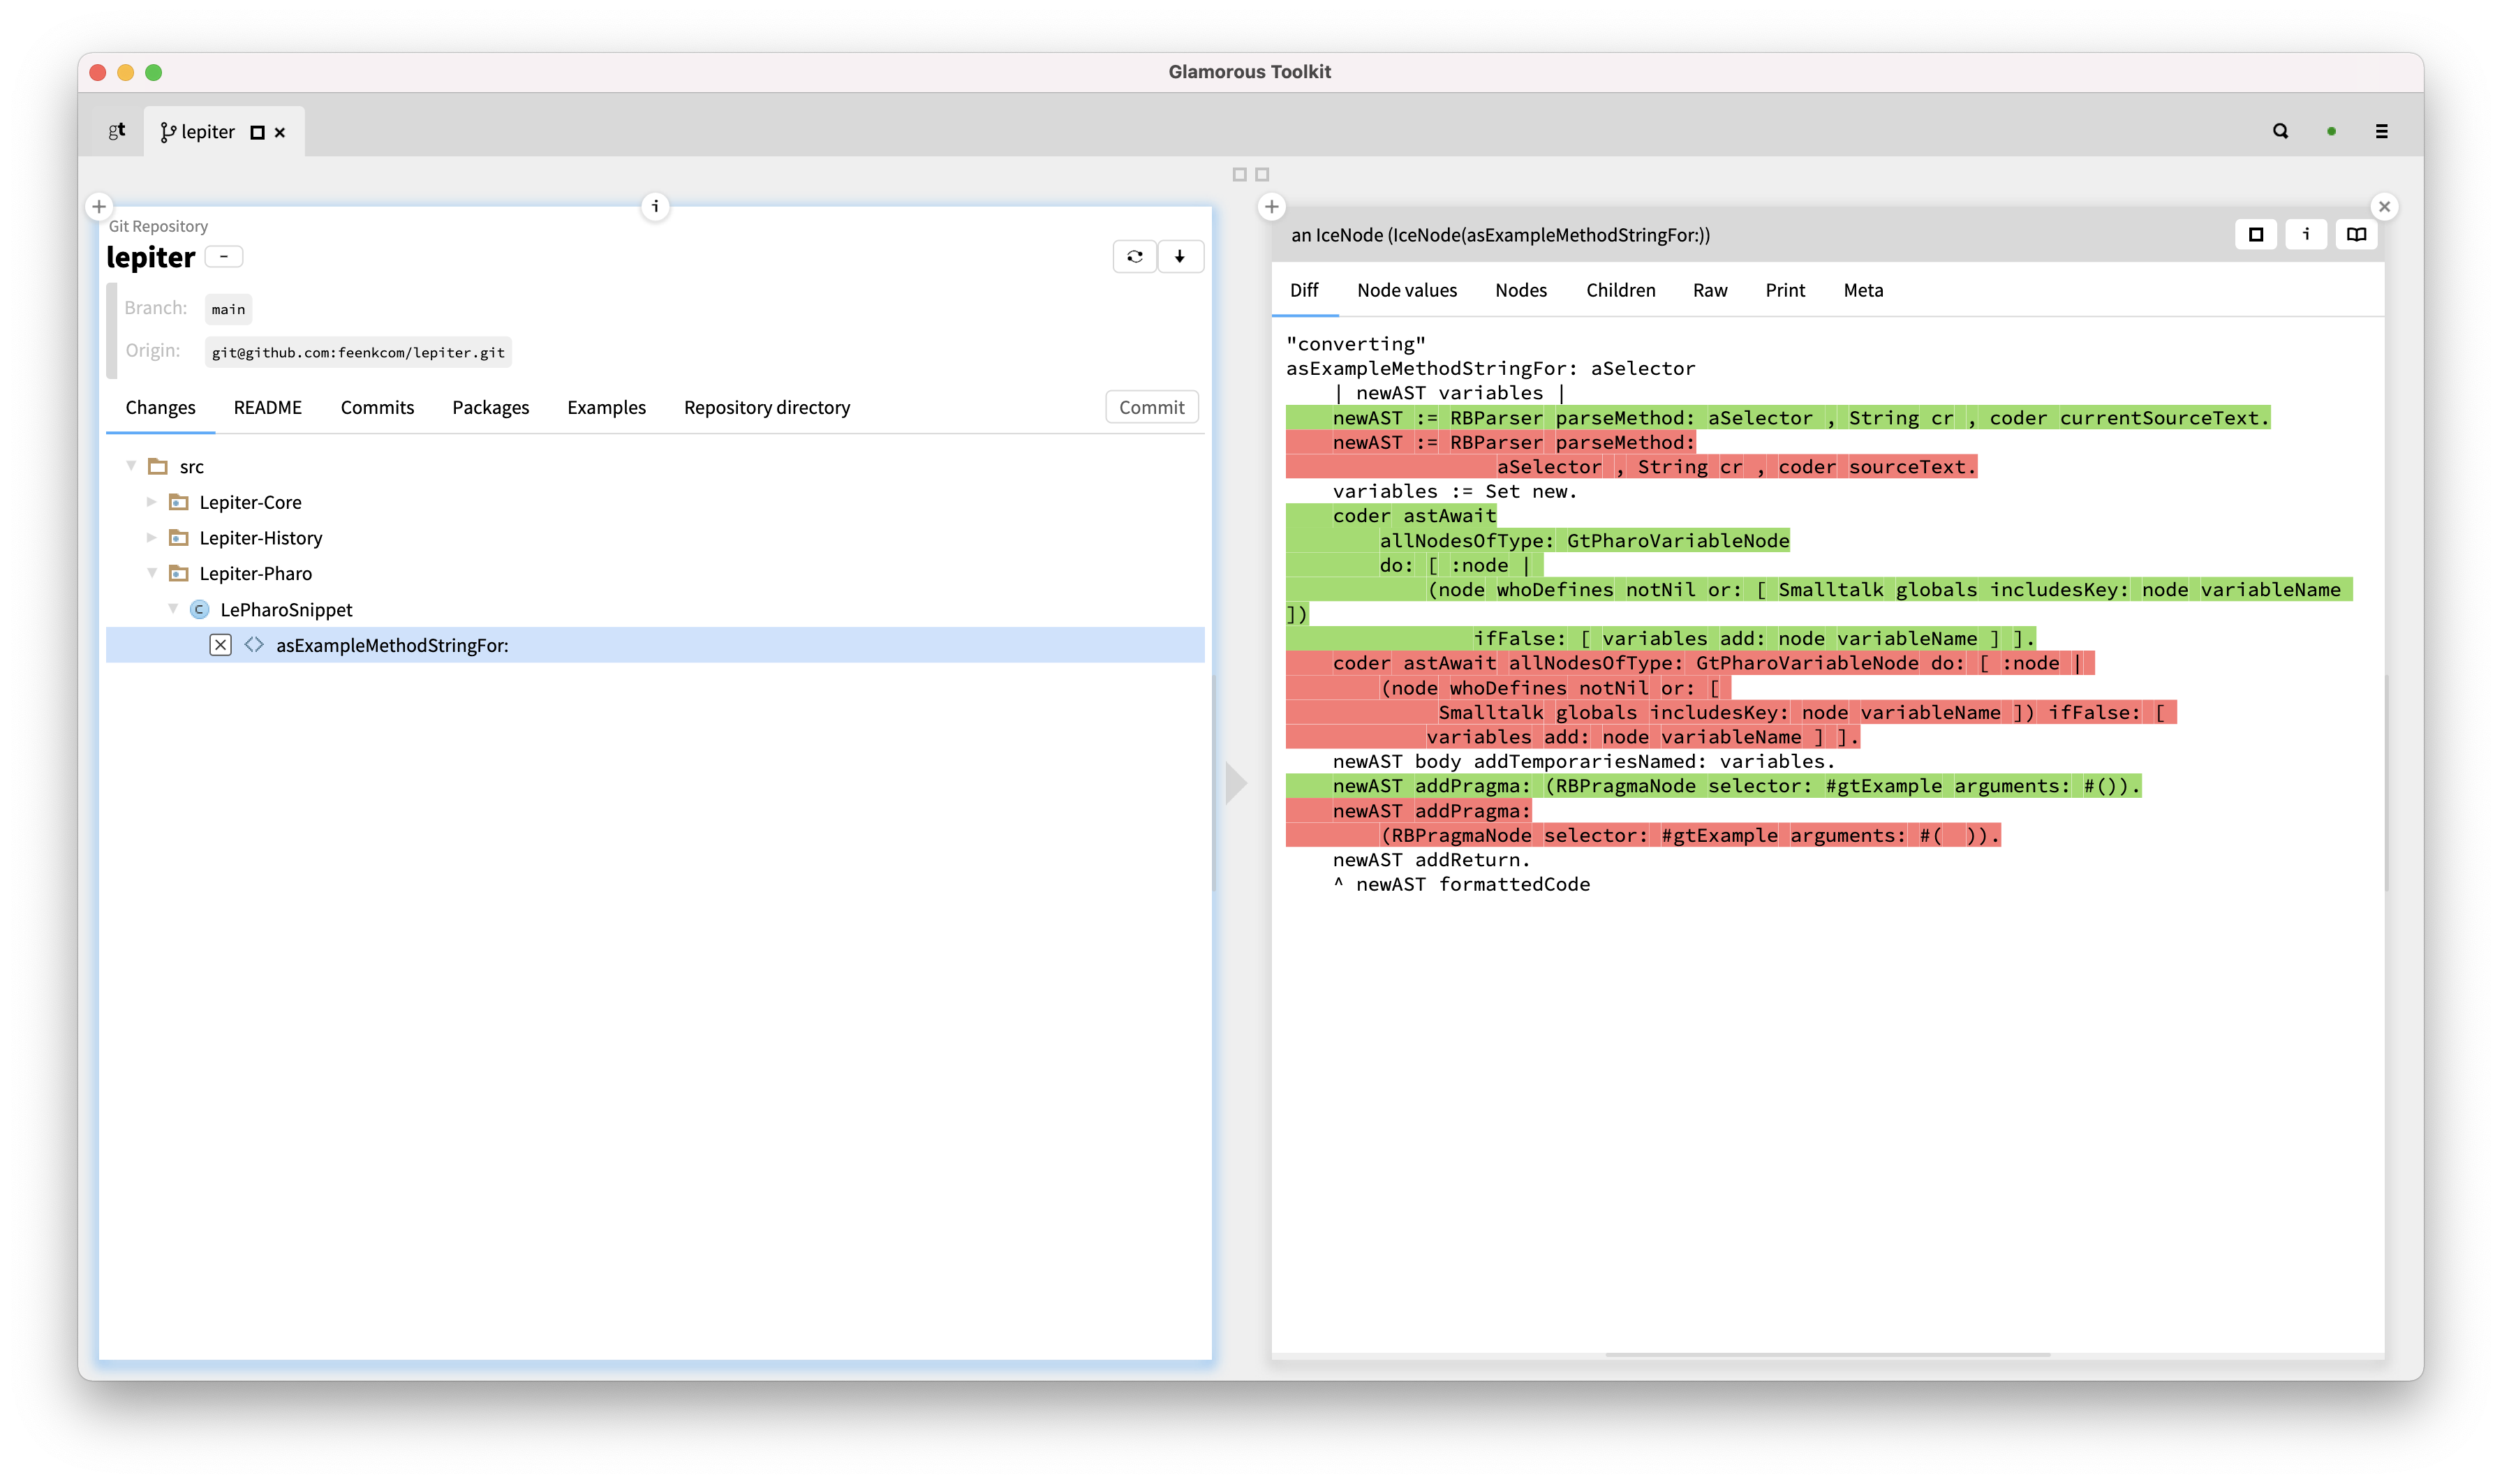Collapse the lepiter details using the minus toggle
Screen dimensions: 2502x1484
224,257
